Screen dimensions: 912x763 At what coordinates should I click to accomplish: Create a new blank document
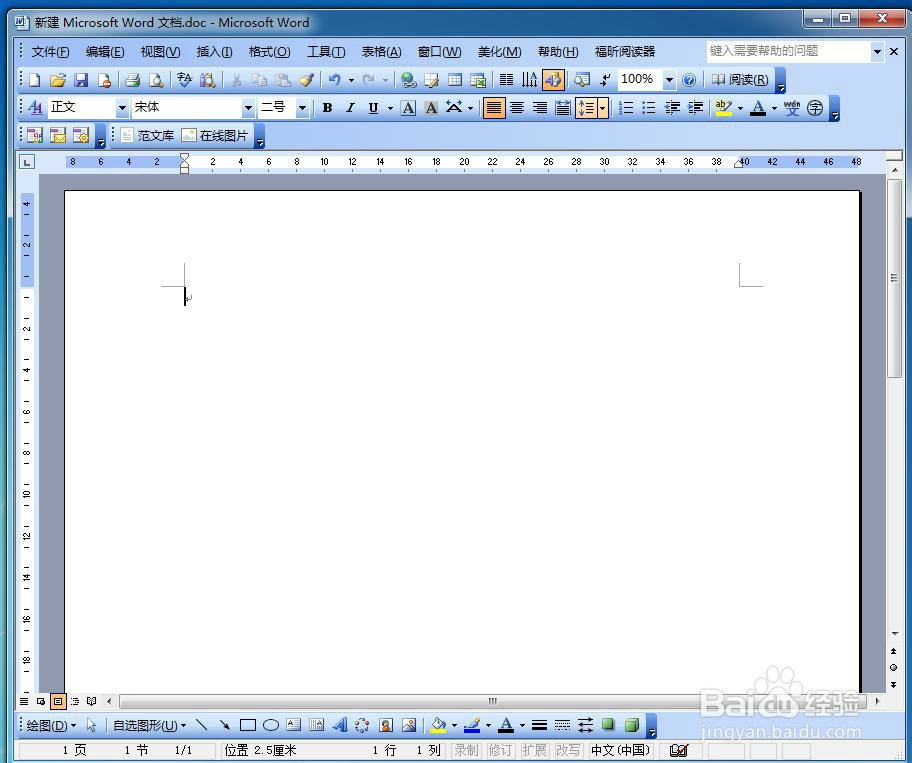pyautogui.click(x=34, y=80)
